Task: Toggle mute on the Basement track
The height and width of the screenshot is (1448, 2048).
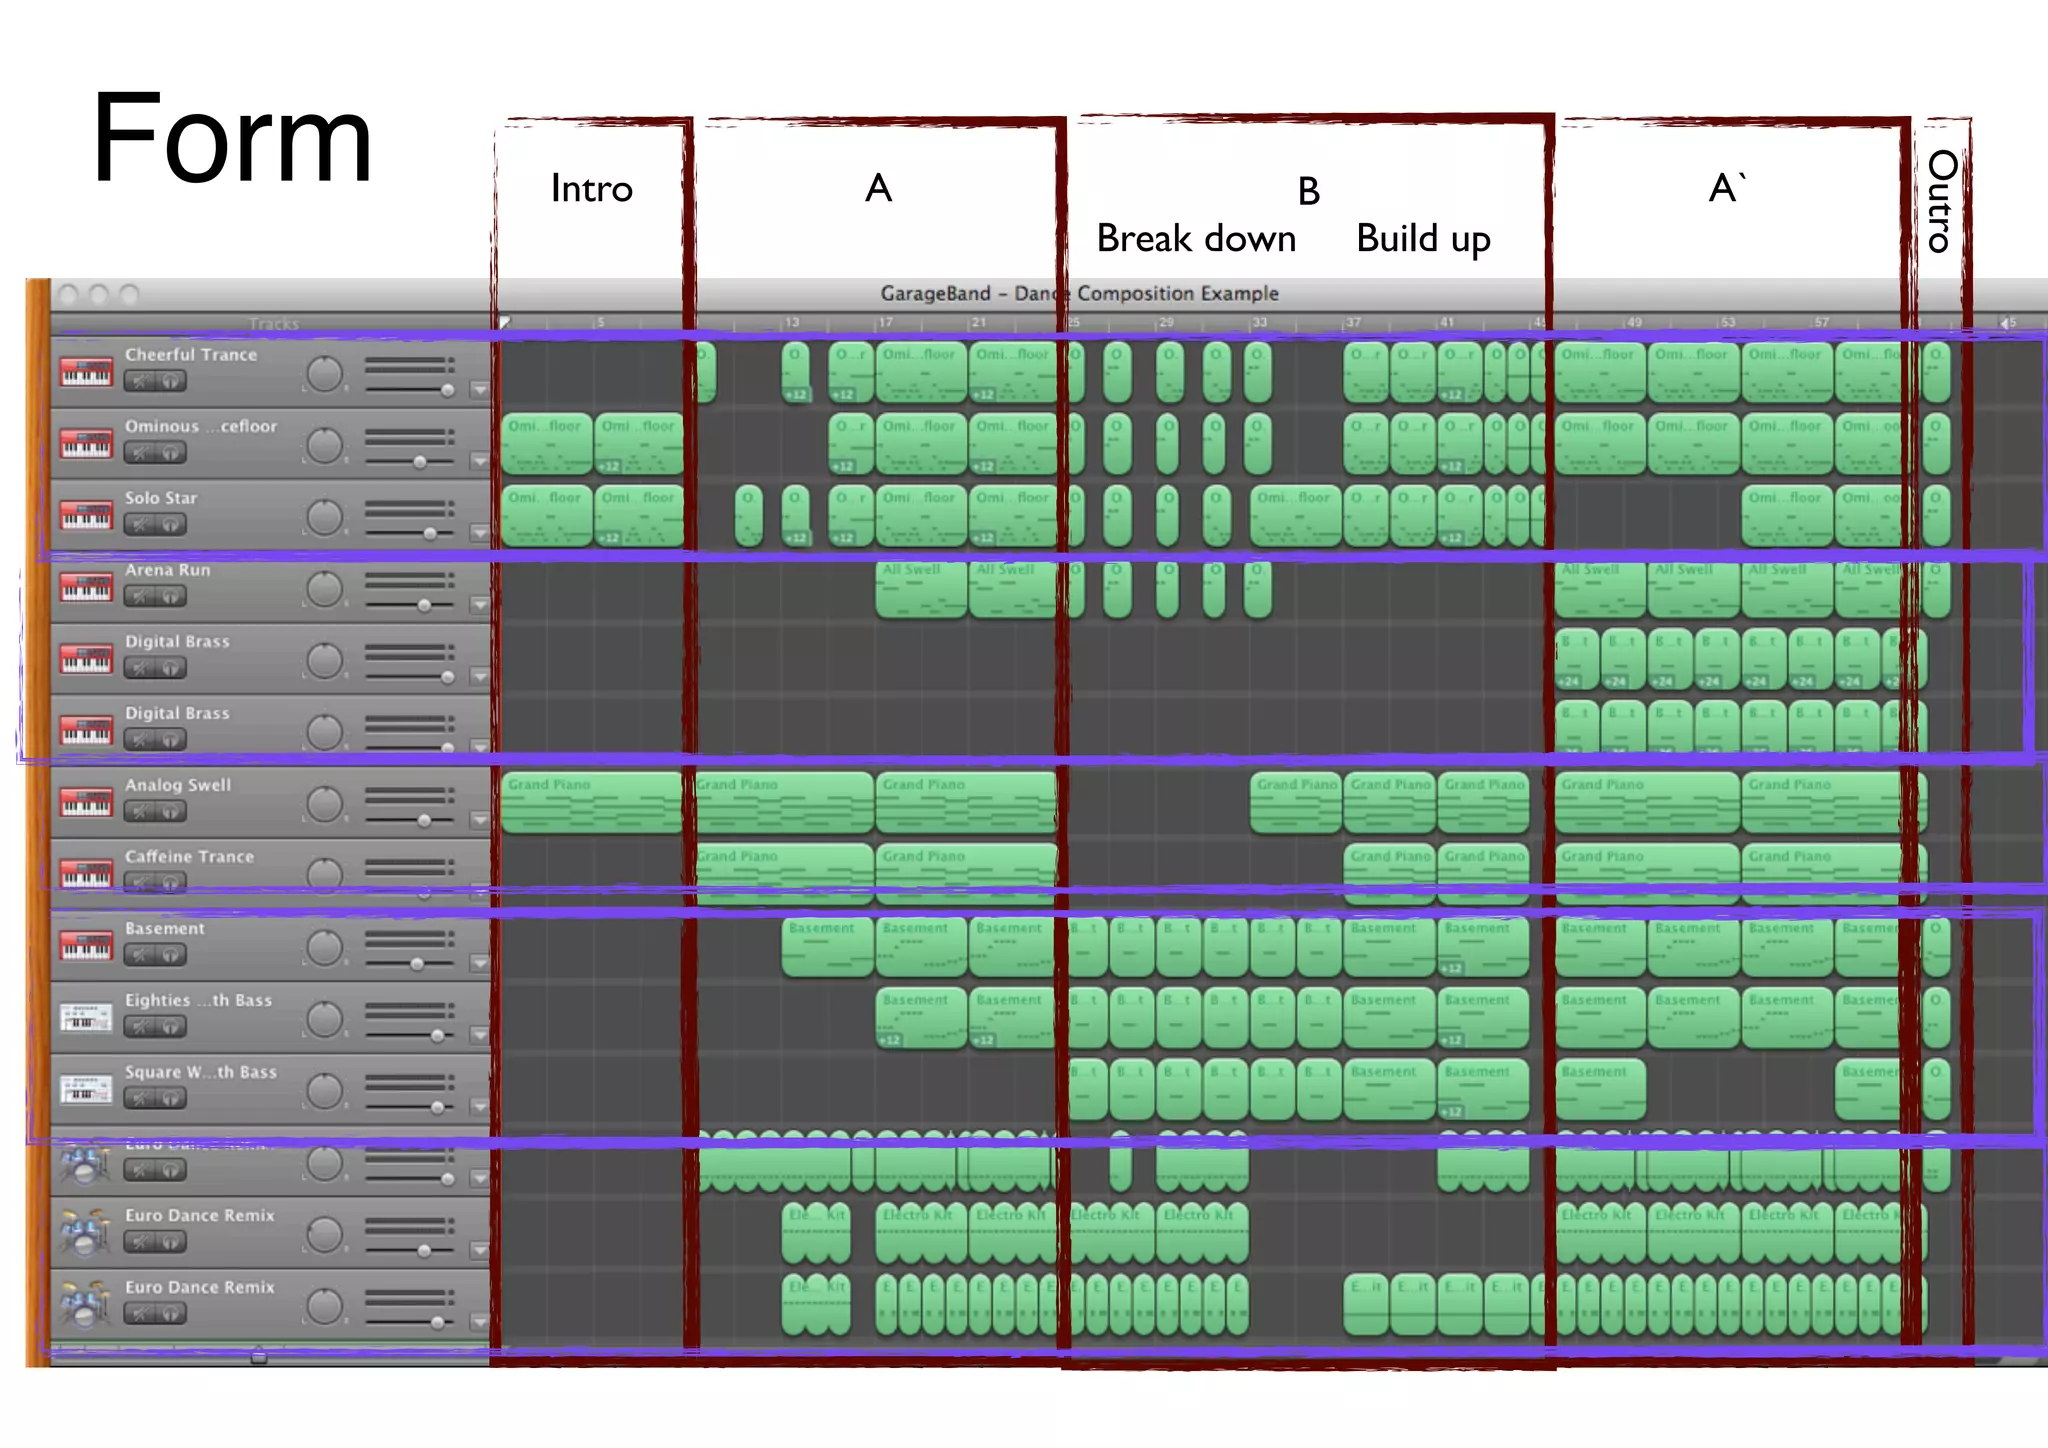Action: click(141, 956)
